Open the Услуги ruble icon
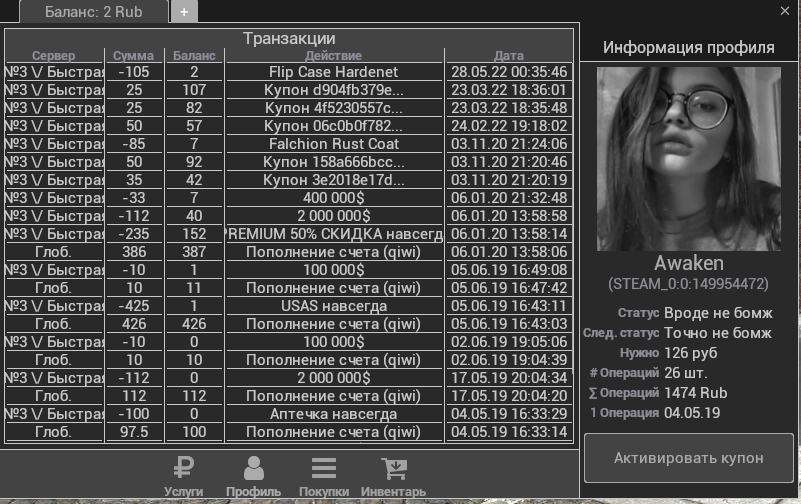 click(x=184, y=468)
